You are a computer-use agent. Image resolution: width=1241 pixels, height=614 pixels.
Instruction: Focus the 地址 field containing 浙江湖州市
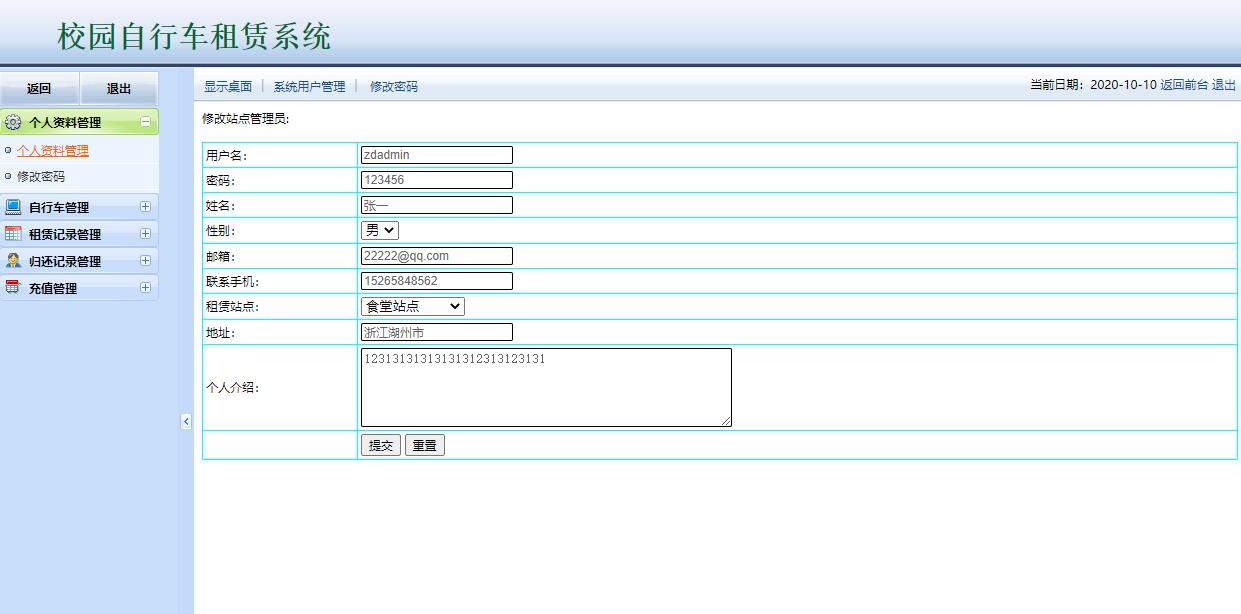(437, 332)
